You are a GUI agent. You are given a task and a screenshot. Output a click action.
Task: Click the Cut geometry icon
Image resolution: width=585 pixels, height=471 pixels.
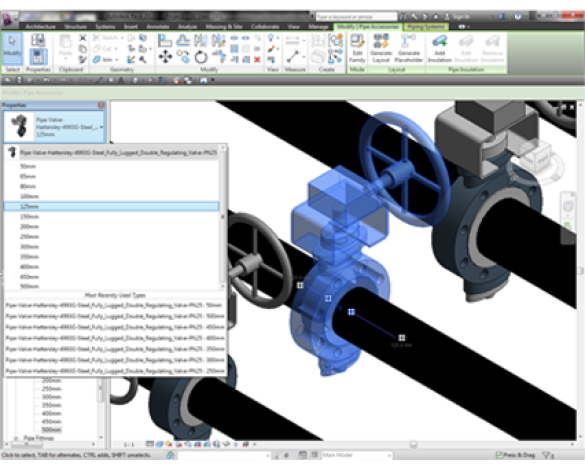coord(97,49)
